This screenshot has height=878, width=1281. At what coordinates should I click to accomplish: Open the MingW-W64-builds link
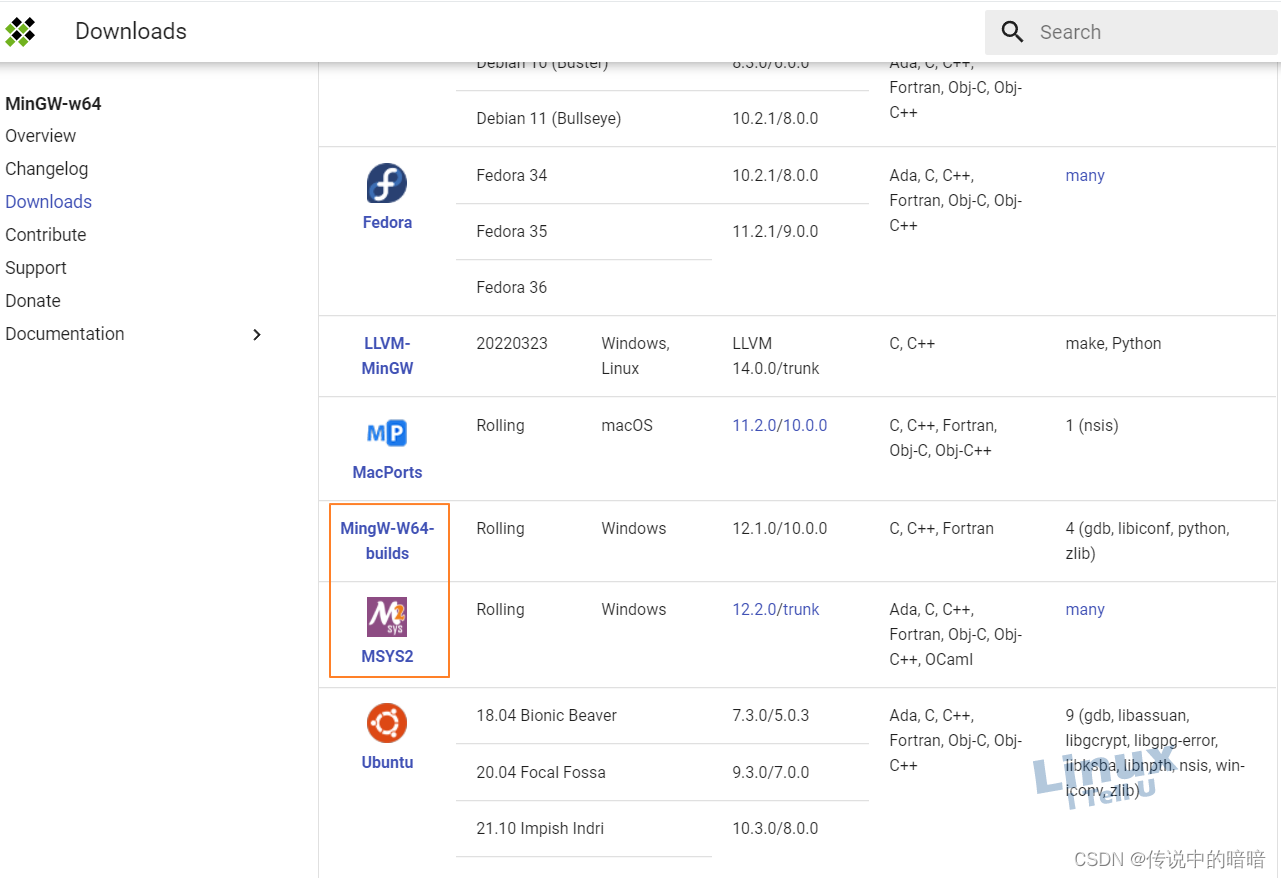[387, 541]
